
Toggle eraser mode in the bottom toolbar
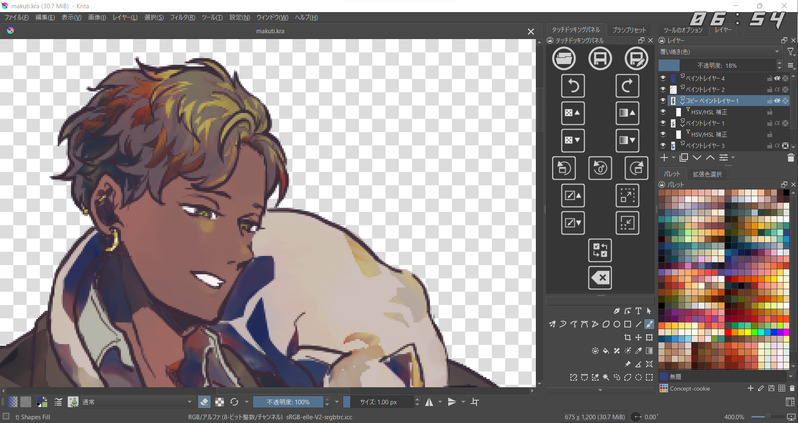coord(204,402)
